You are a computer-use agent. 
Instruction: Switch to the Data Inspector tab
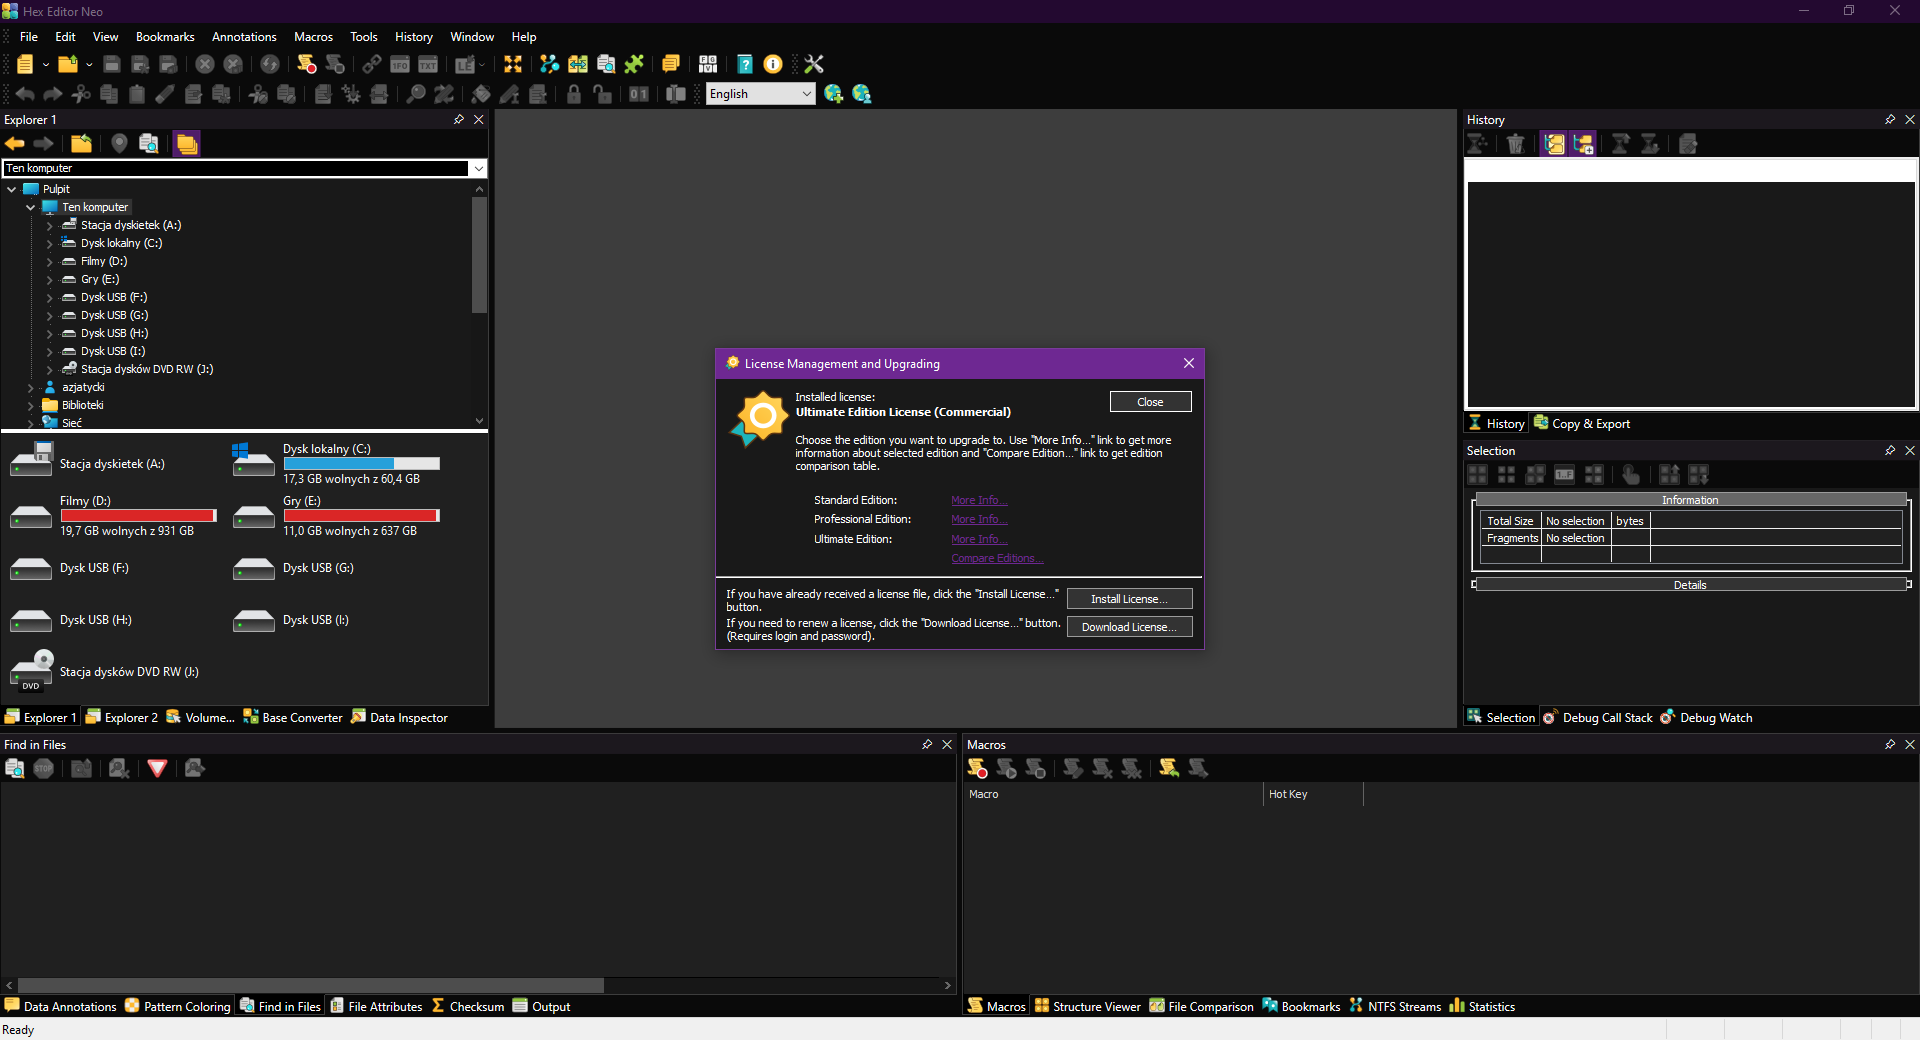pos(399,717)
